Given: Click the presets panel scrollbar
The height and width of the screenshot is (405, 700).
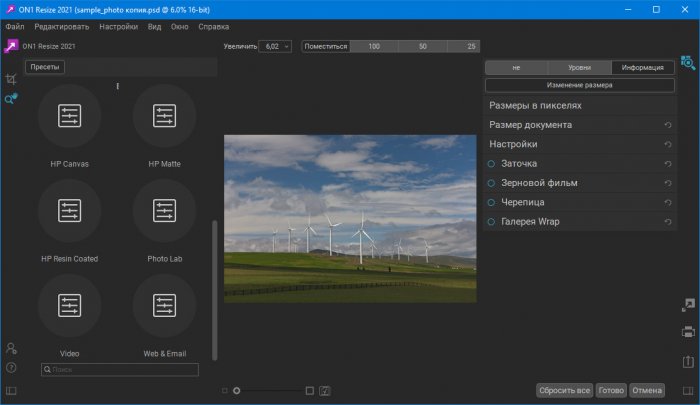Looking at the screenshot, I should (x=215, y=290).
